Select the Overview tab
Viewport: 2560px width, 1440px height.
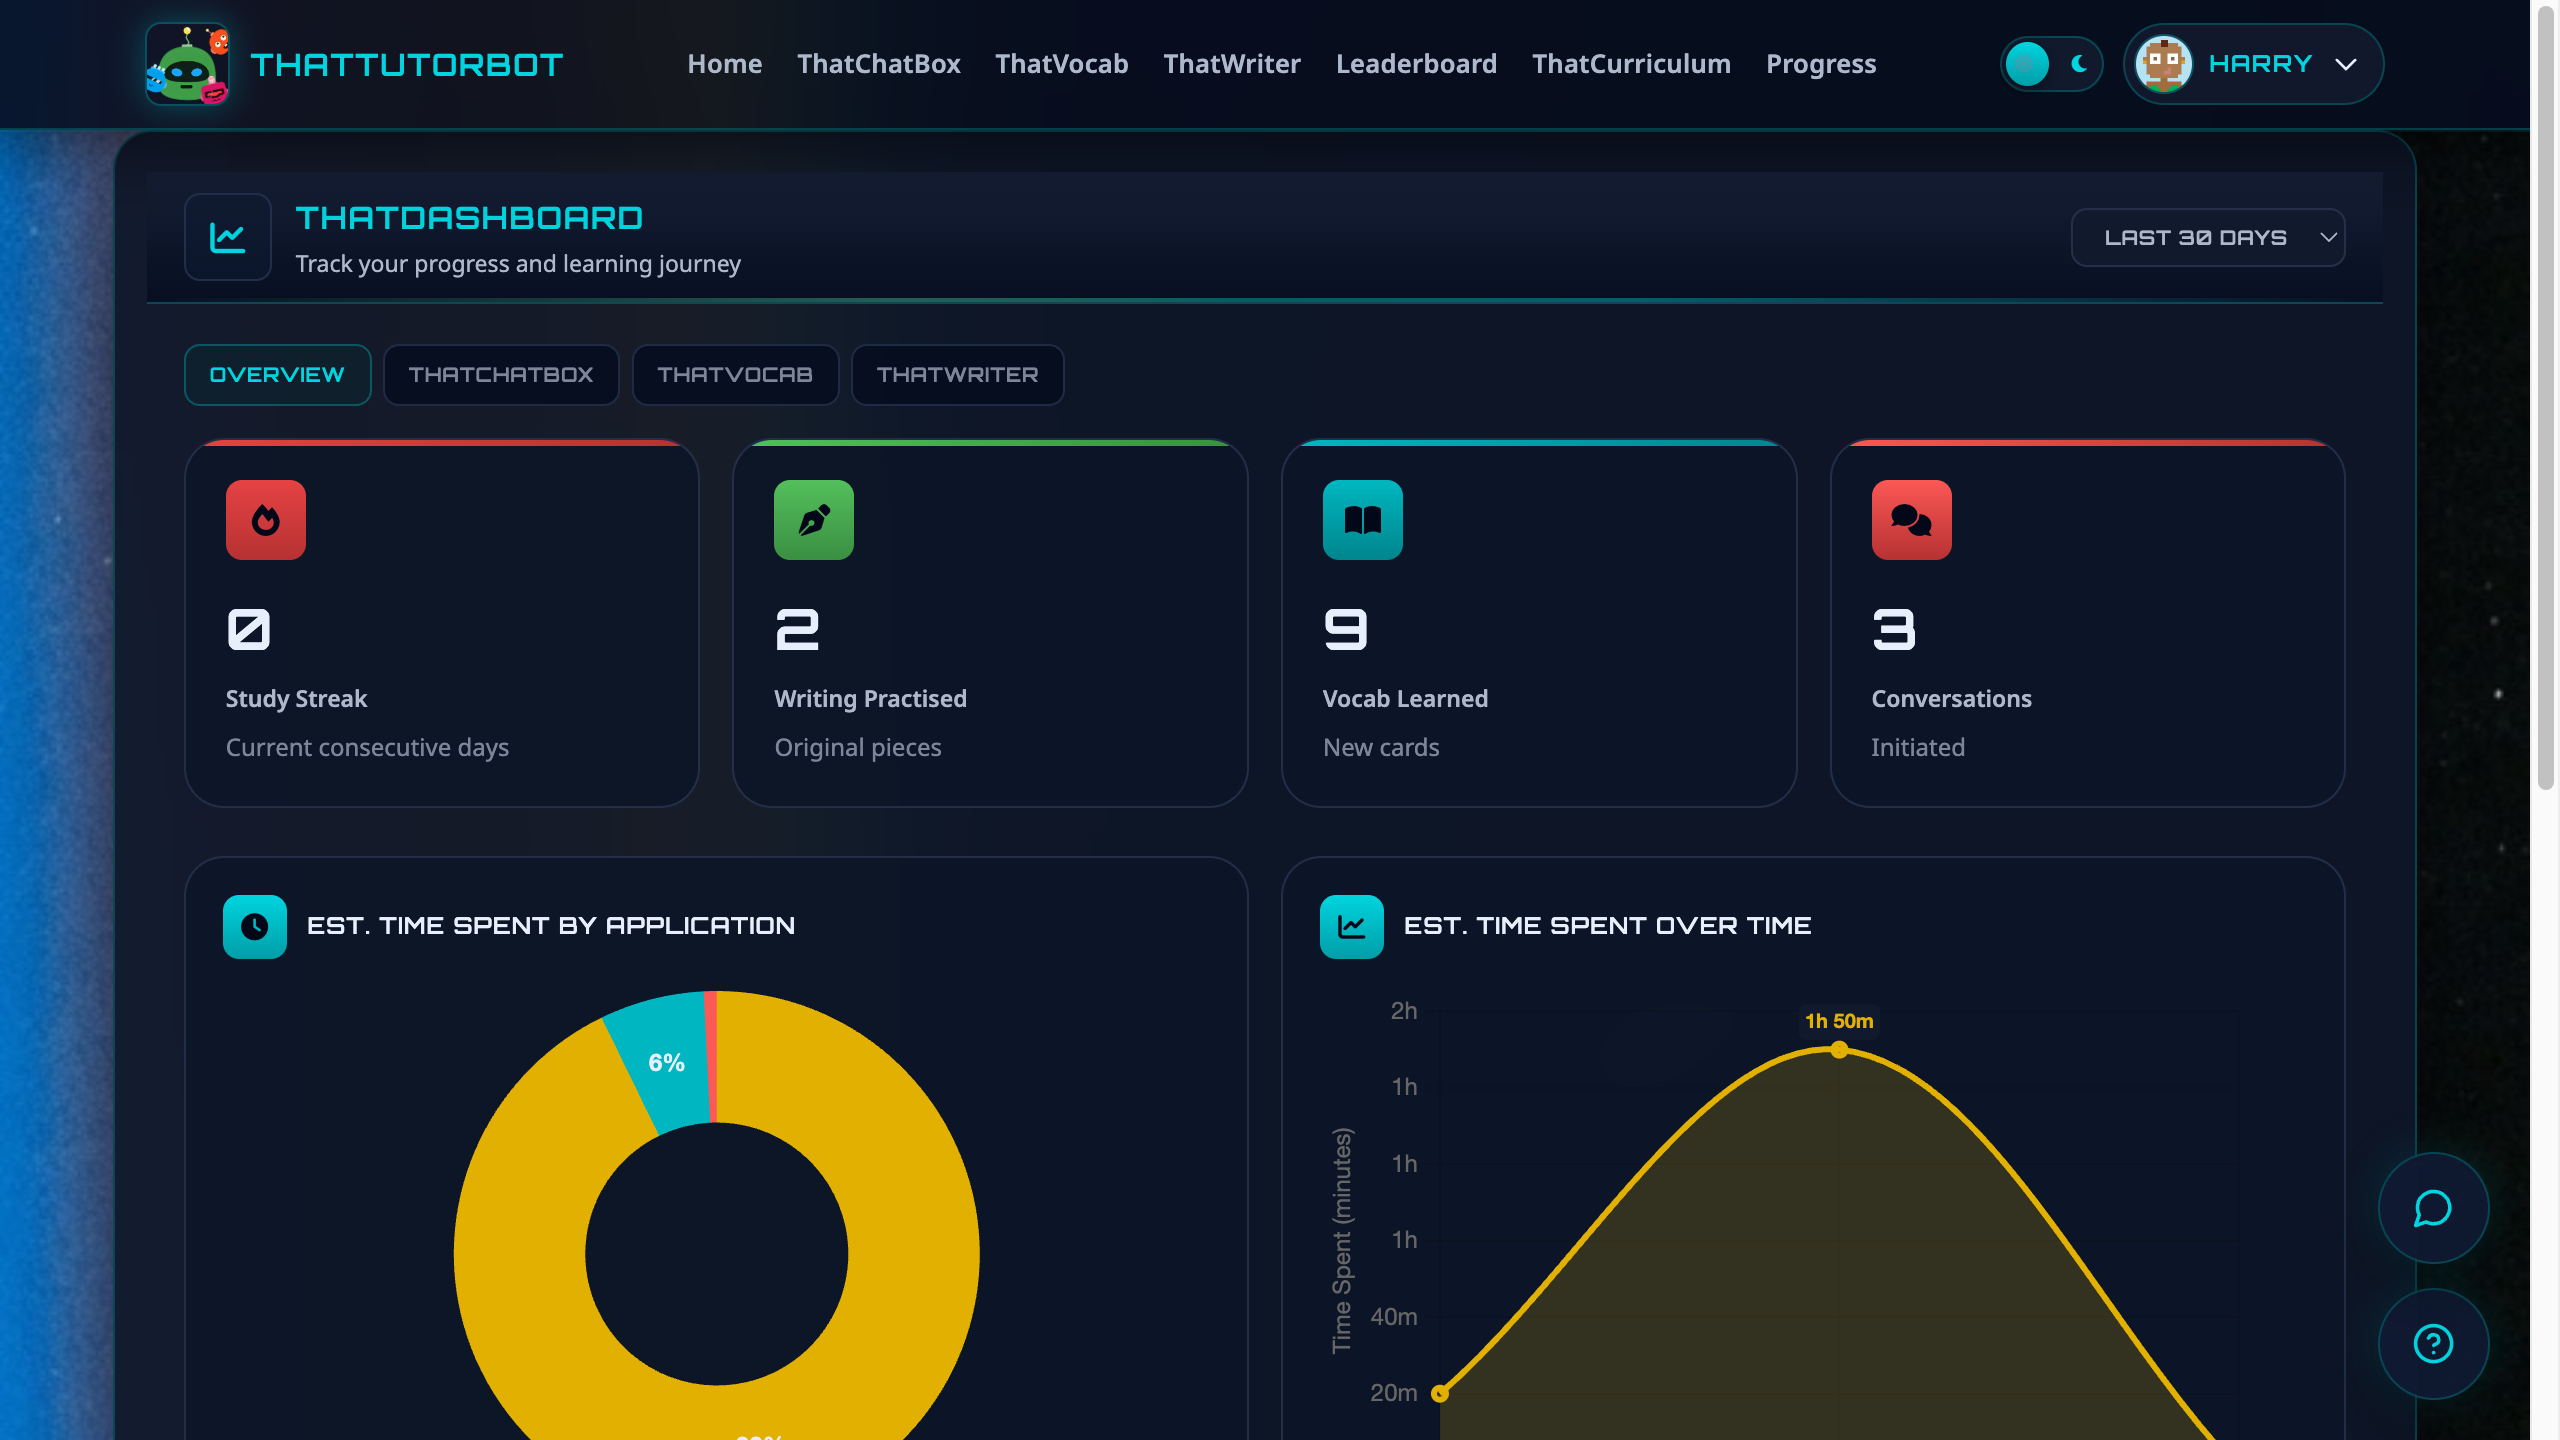tap(277, 375)
